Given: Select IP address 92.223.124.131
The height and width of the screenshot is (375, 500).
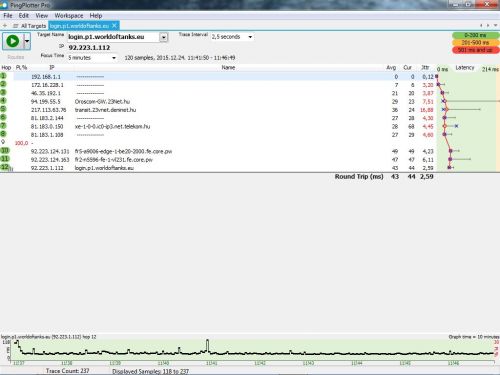Looking at the screenshot, I should coord(50,152).
